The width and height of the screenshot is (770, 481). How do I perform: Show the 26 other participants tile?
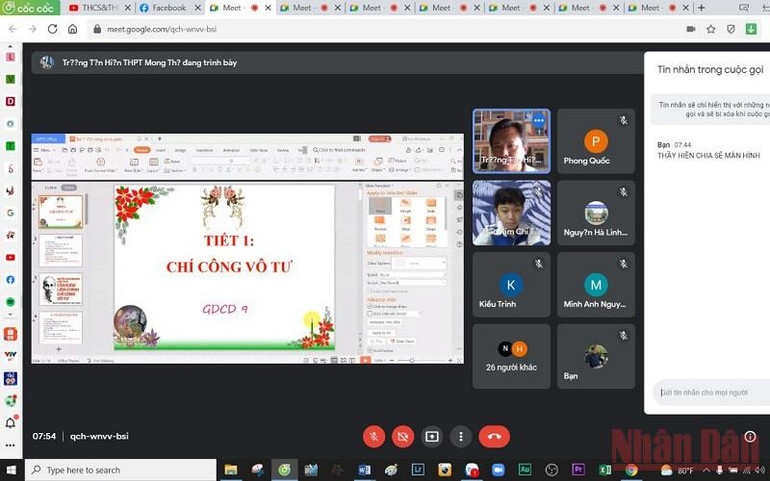click(511, 356)
